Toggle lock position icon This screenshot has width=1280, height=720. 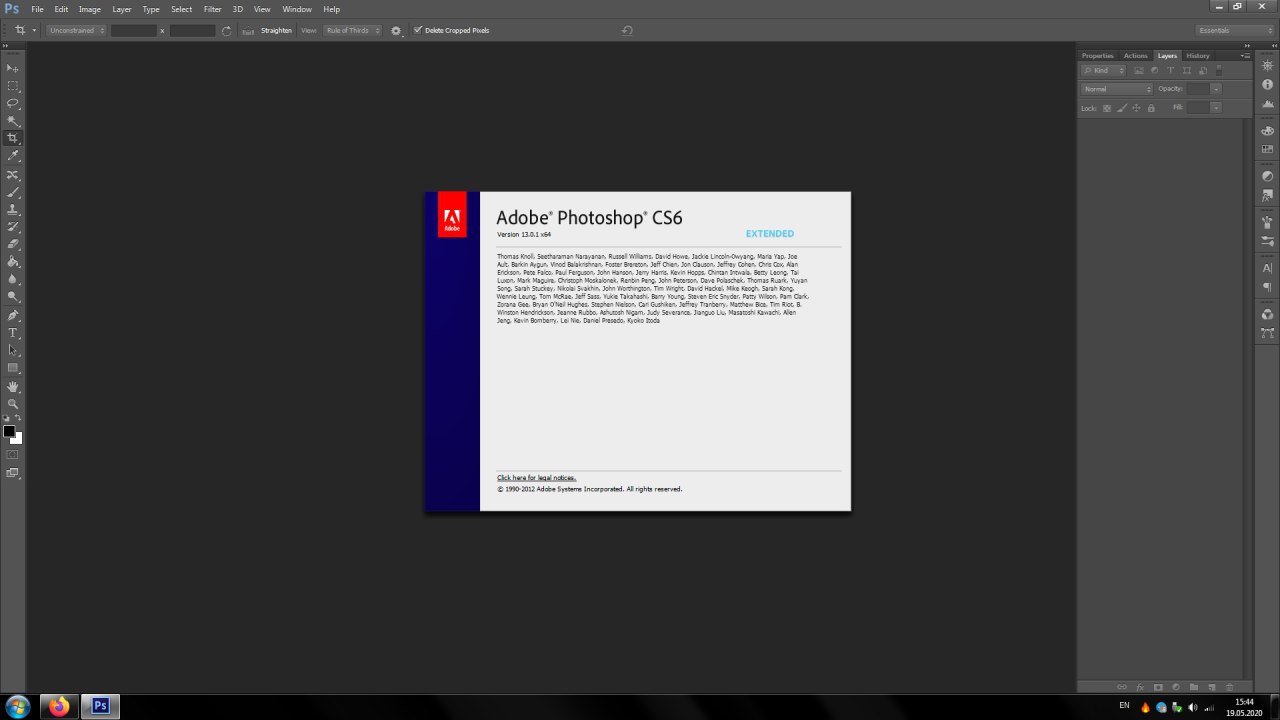[1136, 108]
